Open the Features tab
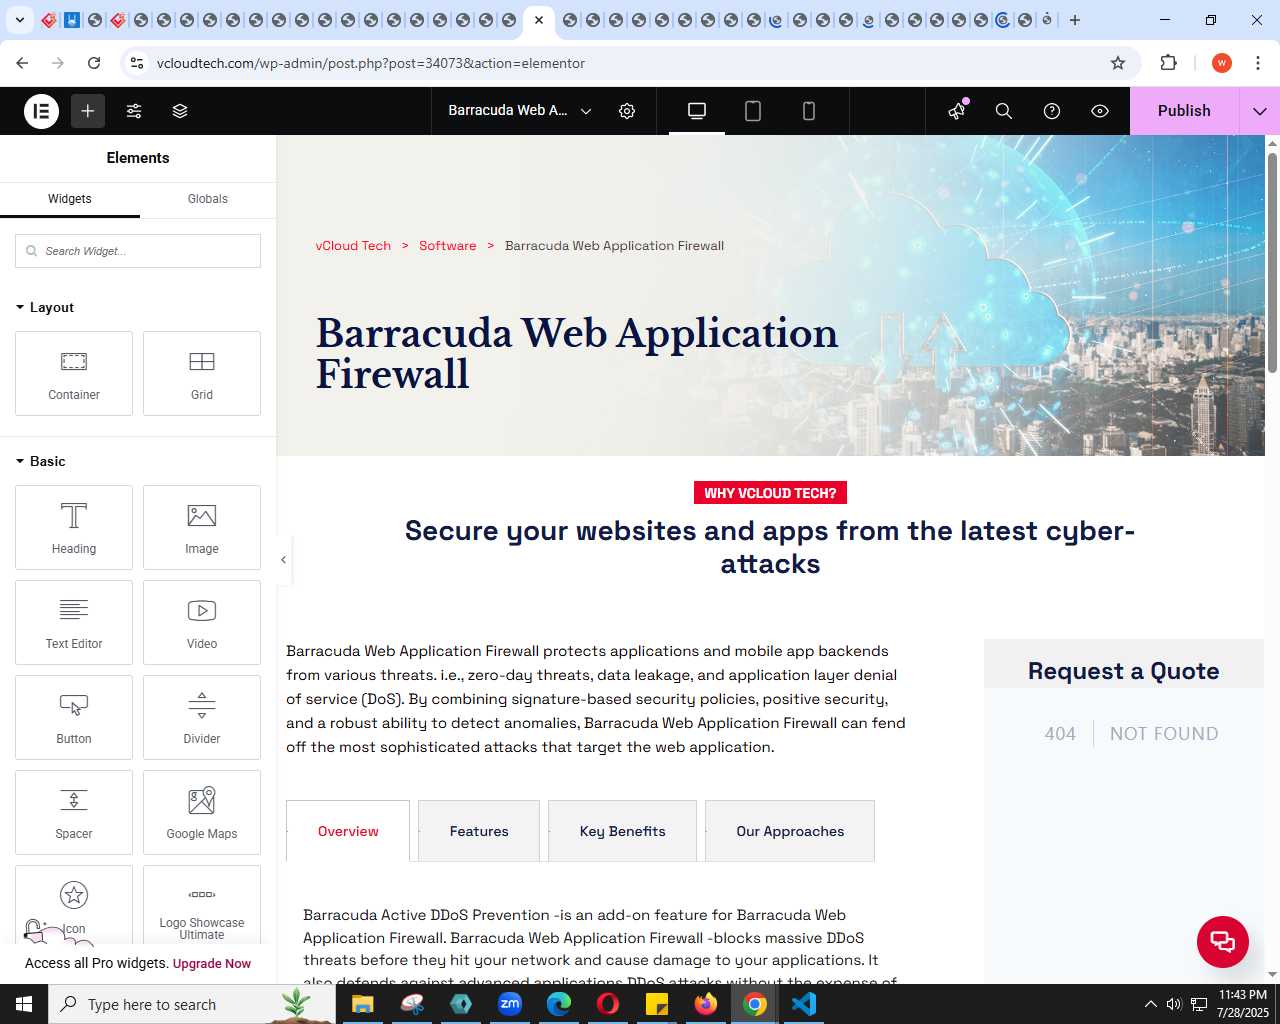Image resolution: width=1280 pixels, height=1024 pixels. pos(479,831)
